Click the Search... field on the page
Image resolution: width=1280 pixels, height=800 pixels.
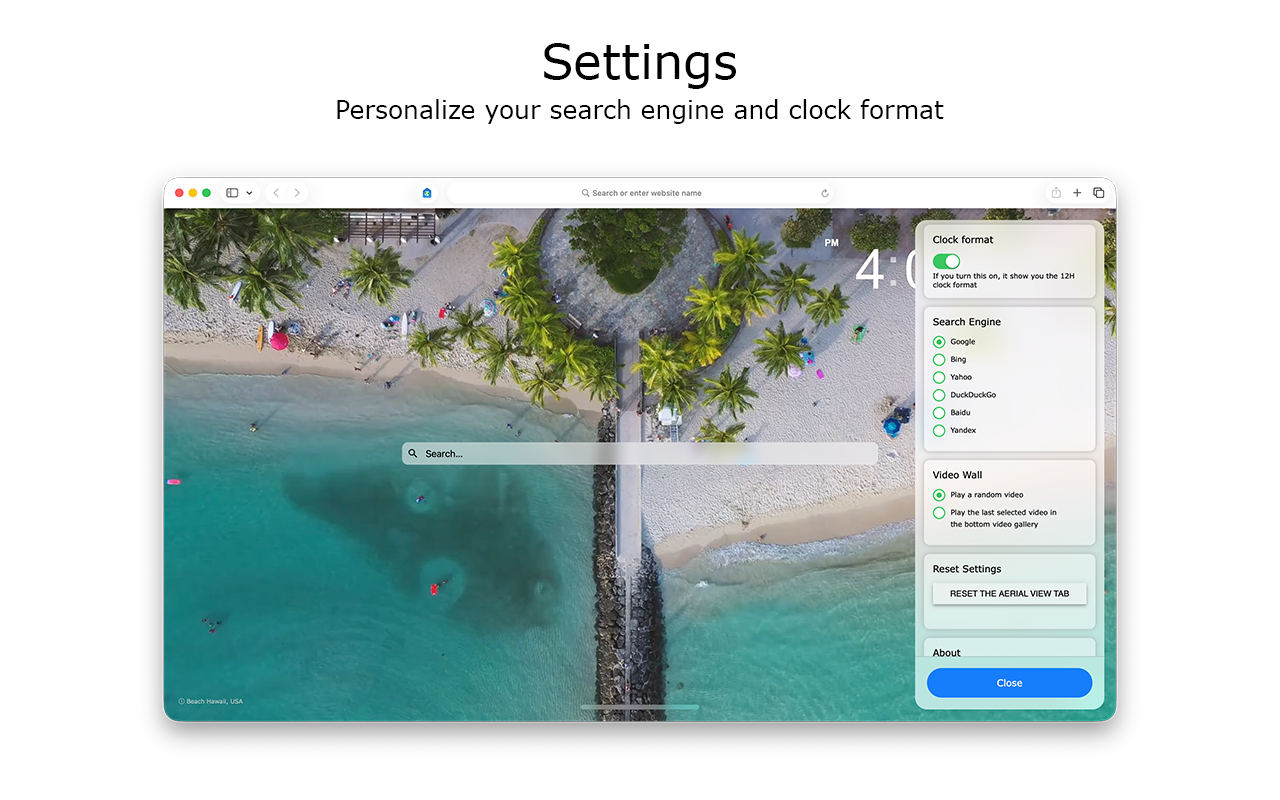(x=640, y=453)
